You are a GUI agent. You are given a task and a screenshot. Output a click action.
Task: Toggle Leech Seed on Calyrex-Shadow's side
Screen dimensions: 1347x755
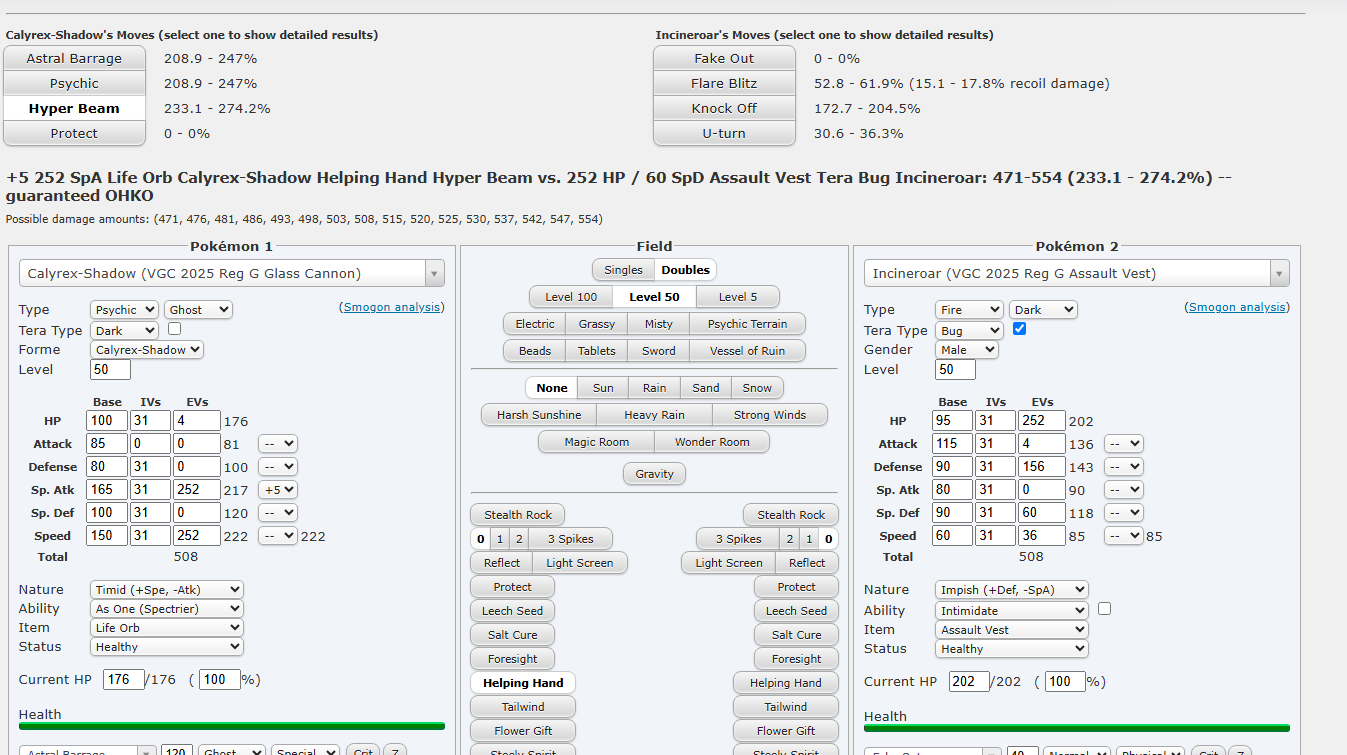(512, 611)
